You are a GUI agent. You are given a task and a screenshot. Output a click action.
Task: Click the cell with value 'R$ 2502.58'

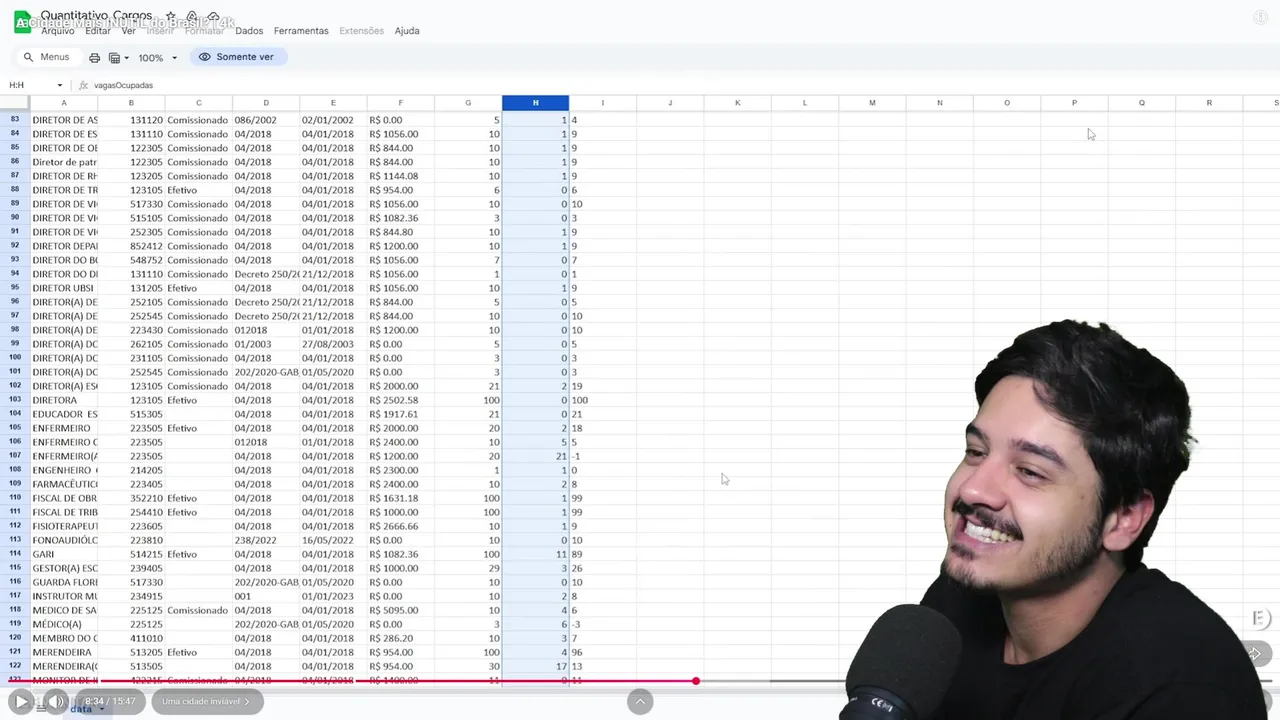(x=401, y=400)
